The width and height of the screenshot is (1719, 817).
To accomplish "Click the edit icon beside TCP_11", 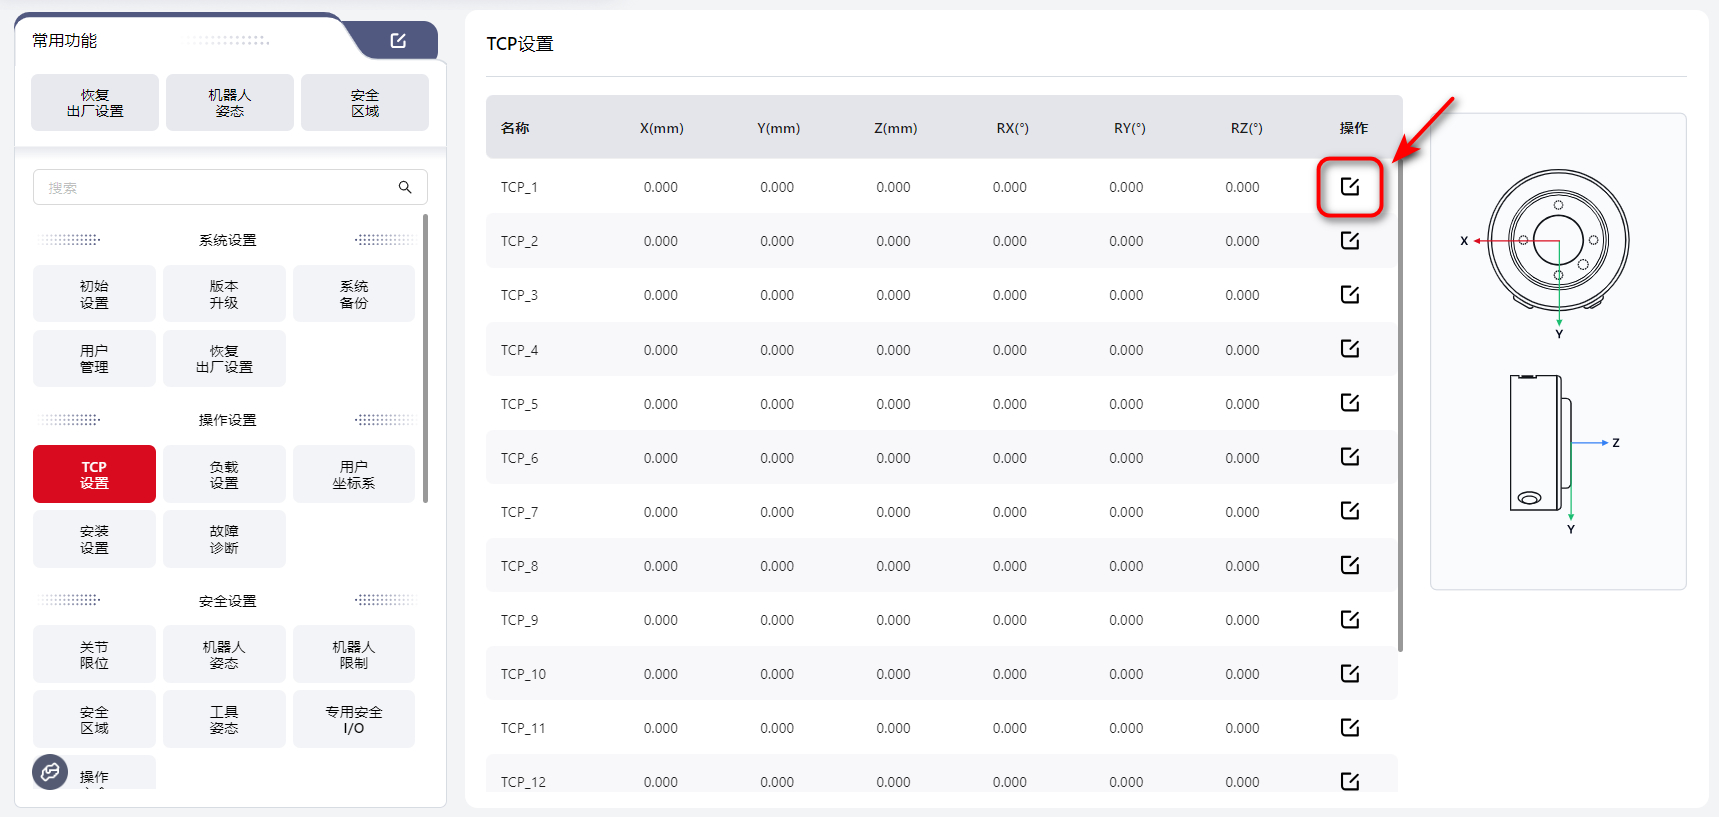I will click(1349, 727).
